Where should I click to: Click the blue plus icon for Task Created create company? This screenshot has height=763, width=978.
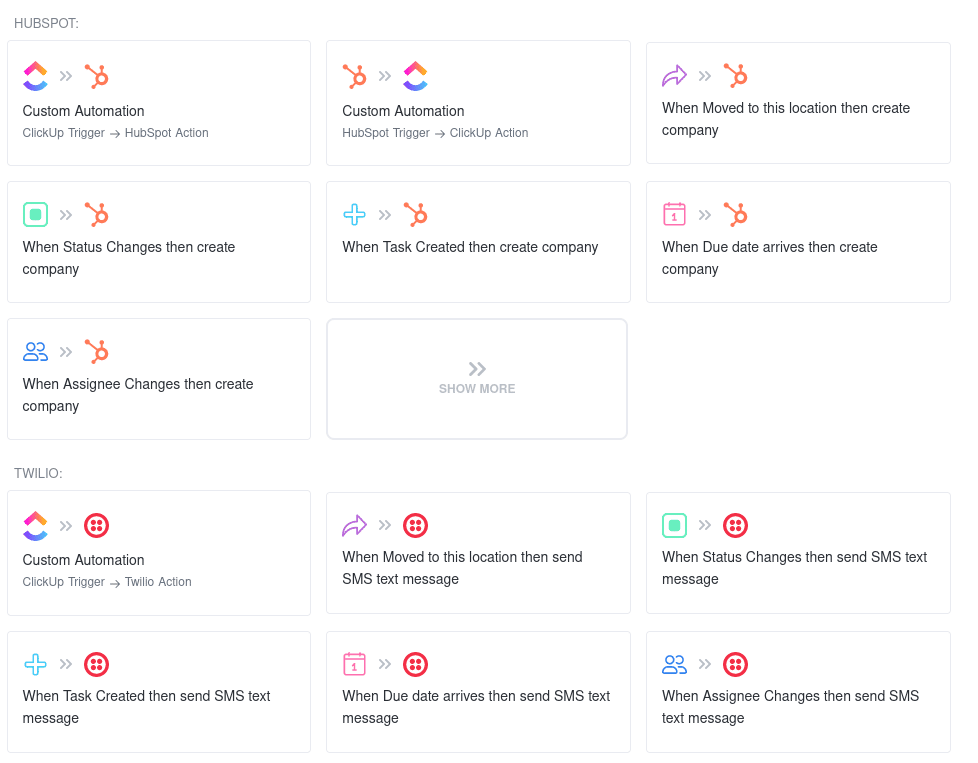coord(354,215)
